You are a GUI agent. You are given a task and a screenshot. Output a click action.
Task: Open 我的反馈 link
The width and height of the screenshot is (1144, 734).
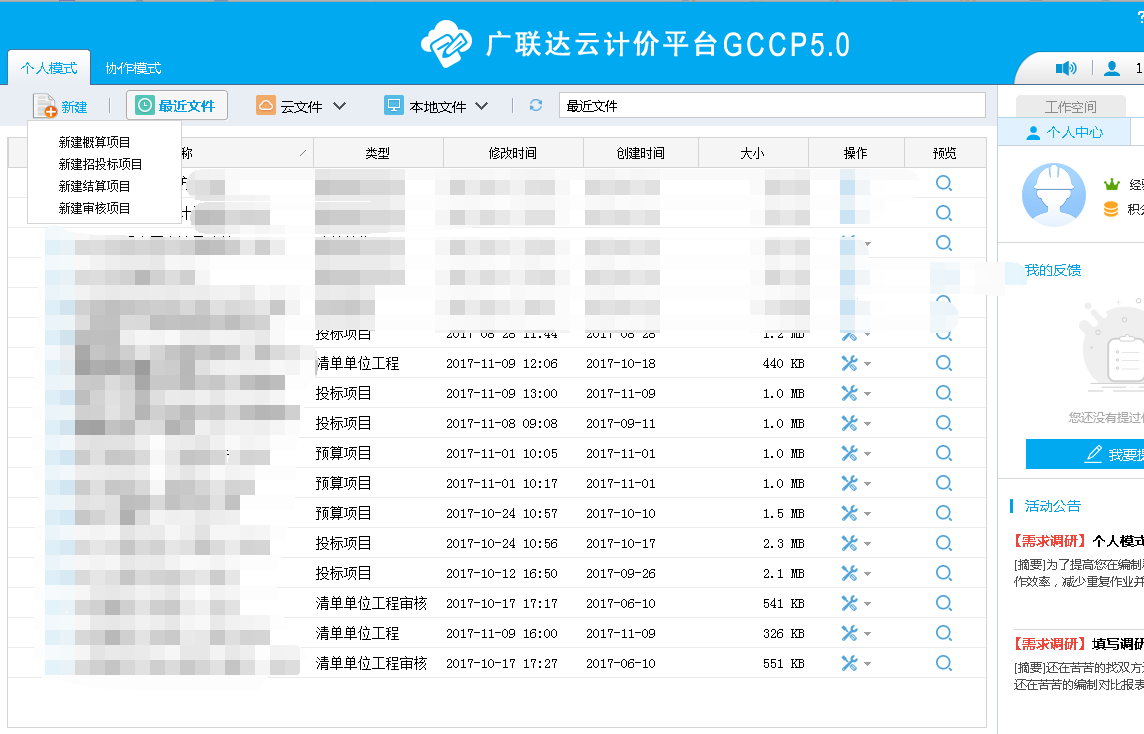click(x=1052, y=271)
